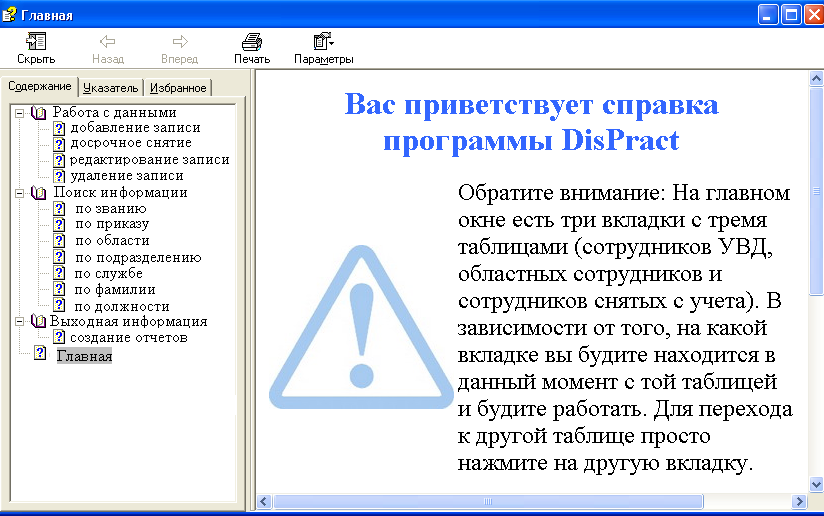Open the Параметры toolbar icon

[x=323, y=42]
